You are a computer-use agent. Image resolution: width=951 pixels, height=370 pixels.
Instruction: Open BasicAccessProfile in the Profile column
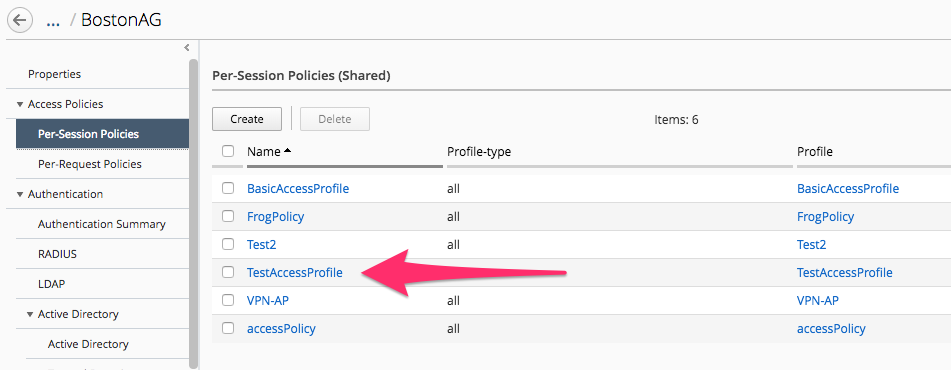click(x=848, y=189)
